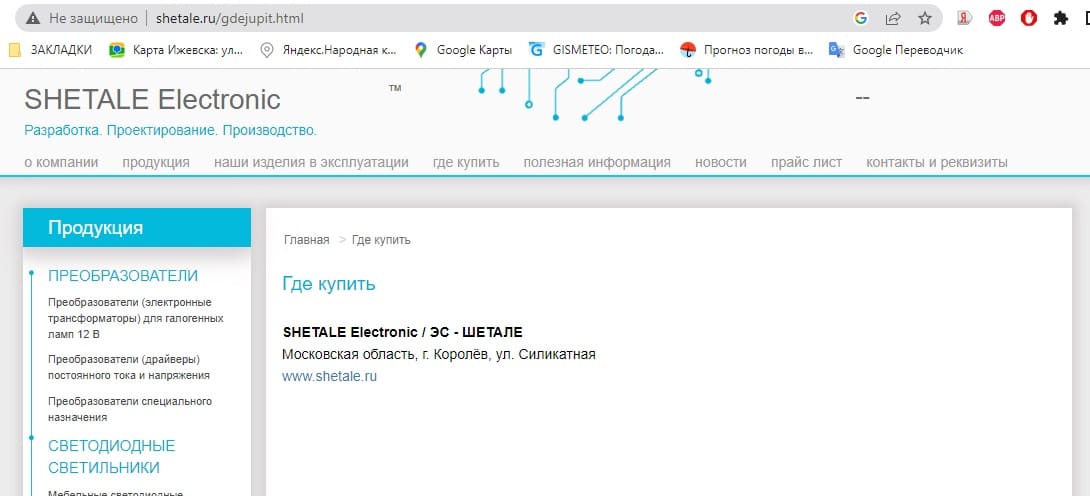Open the 'о компании' menu item
The image size is (1090, 496).
pyautogui.click(x=61, y=162)
